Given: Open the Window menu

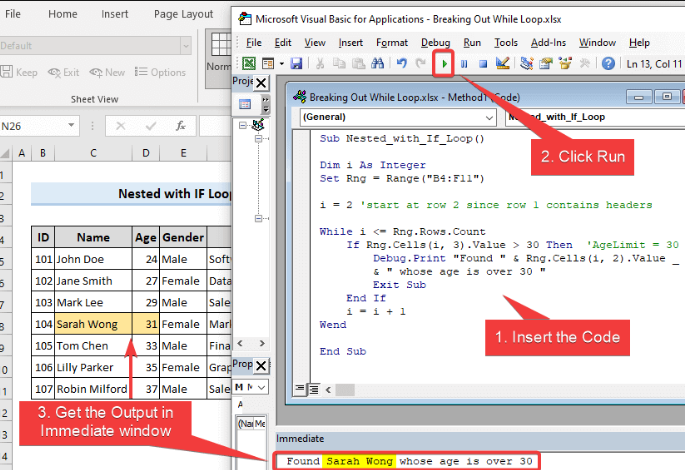Looking at the screenshot, I should pos(597,43).
